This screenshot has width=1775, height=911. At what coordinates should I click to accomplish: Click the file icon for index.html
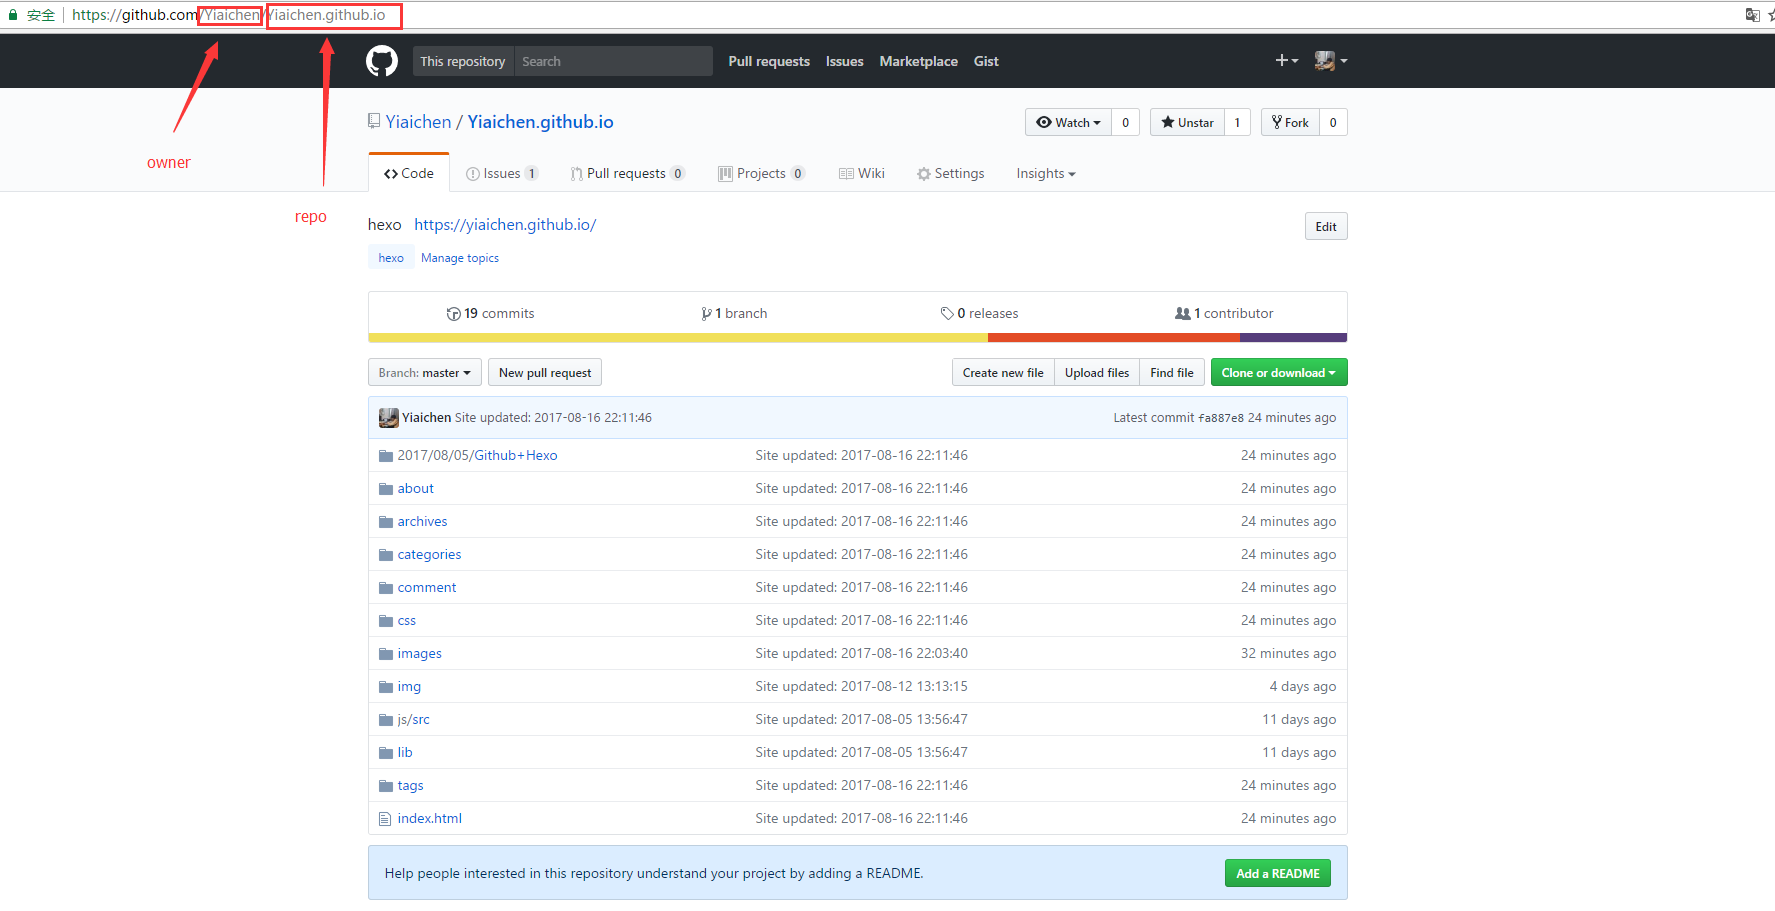385,819
